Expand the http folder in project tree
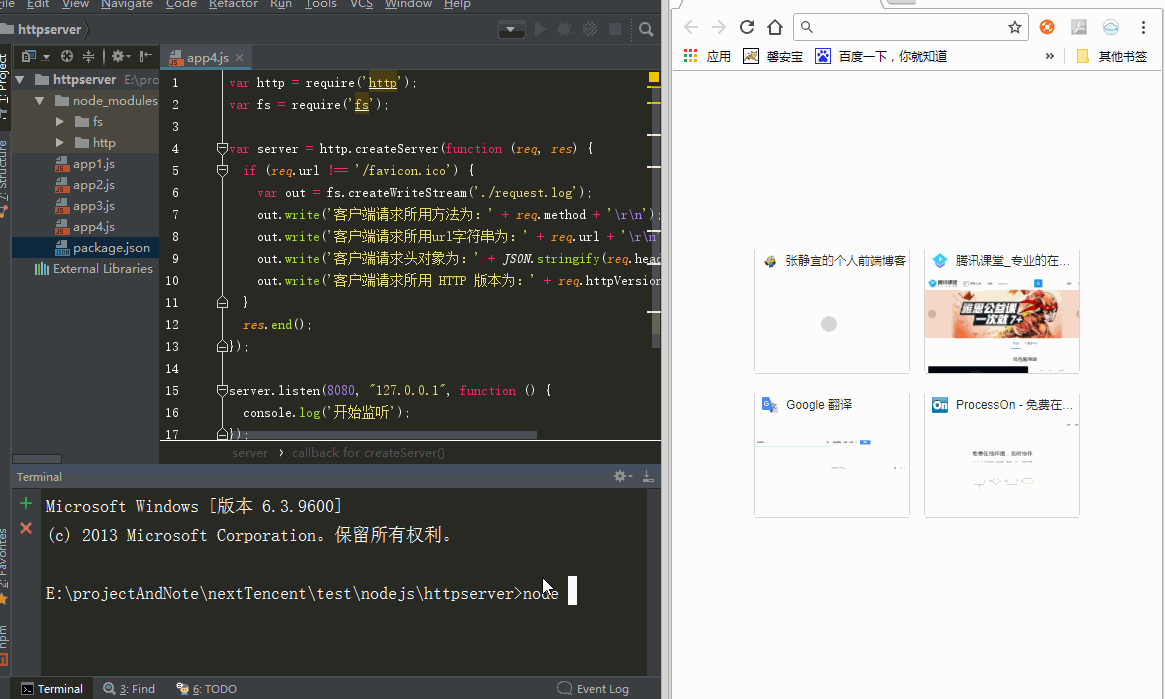The image size is (1165, 699). [x=60, y=143]
